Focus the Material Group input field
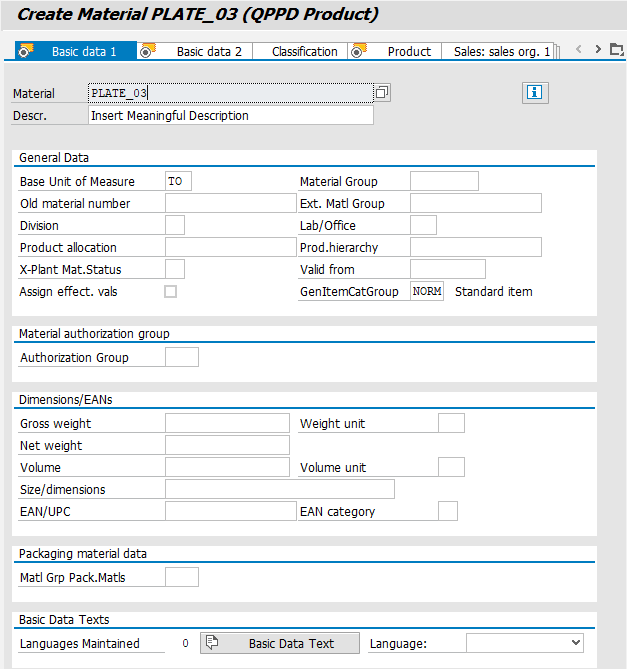627x669 pixels. click(x=444, y=181)
